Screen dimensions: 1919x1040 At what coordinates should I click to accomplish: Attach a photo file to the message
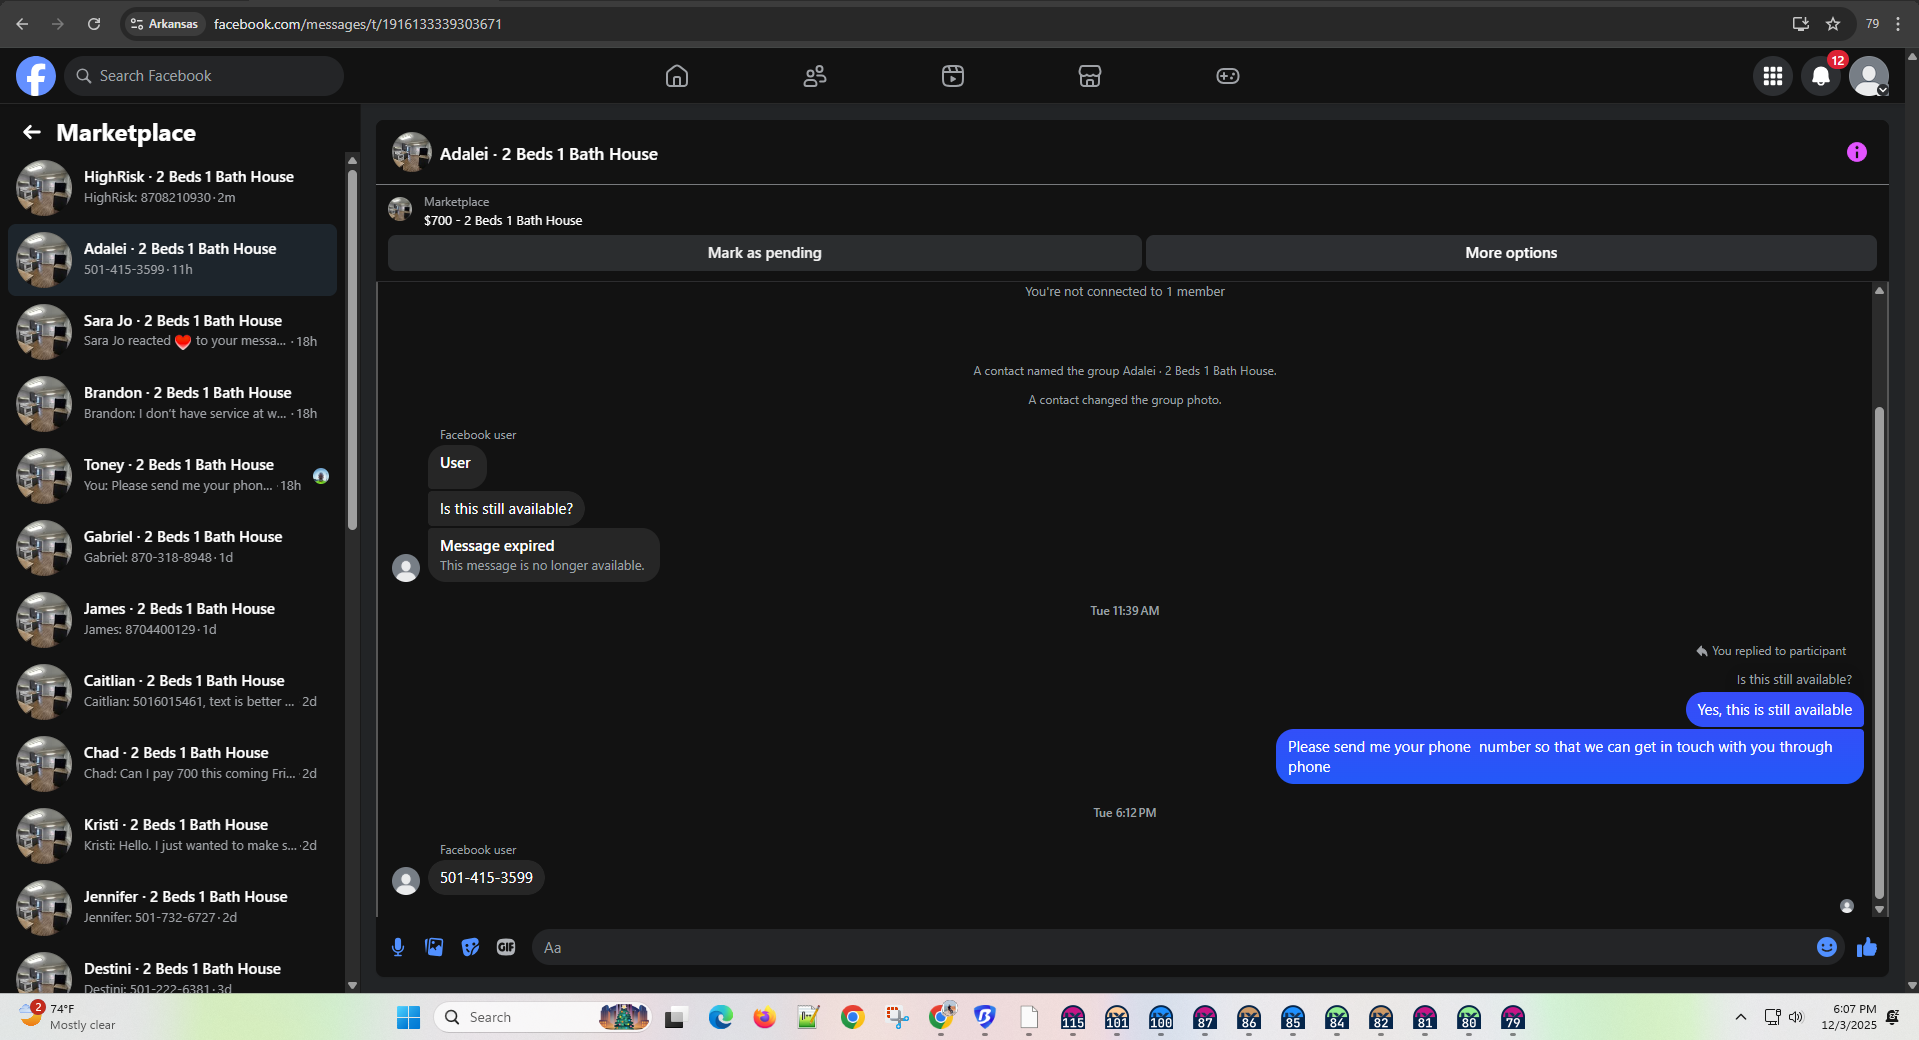434,947
